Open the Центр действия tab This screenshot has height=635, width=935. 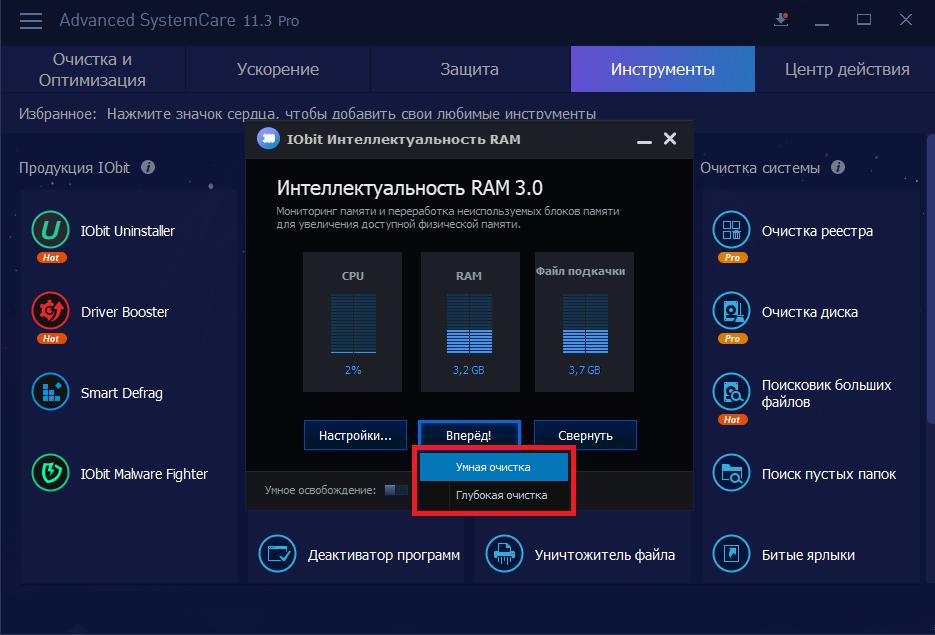tap(847, 69)
